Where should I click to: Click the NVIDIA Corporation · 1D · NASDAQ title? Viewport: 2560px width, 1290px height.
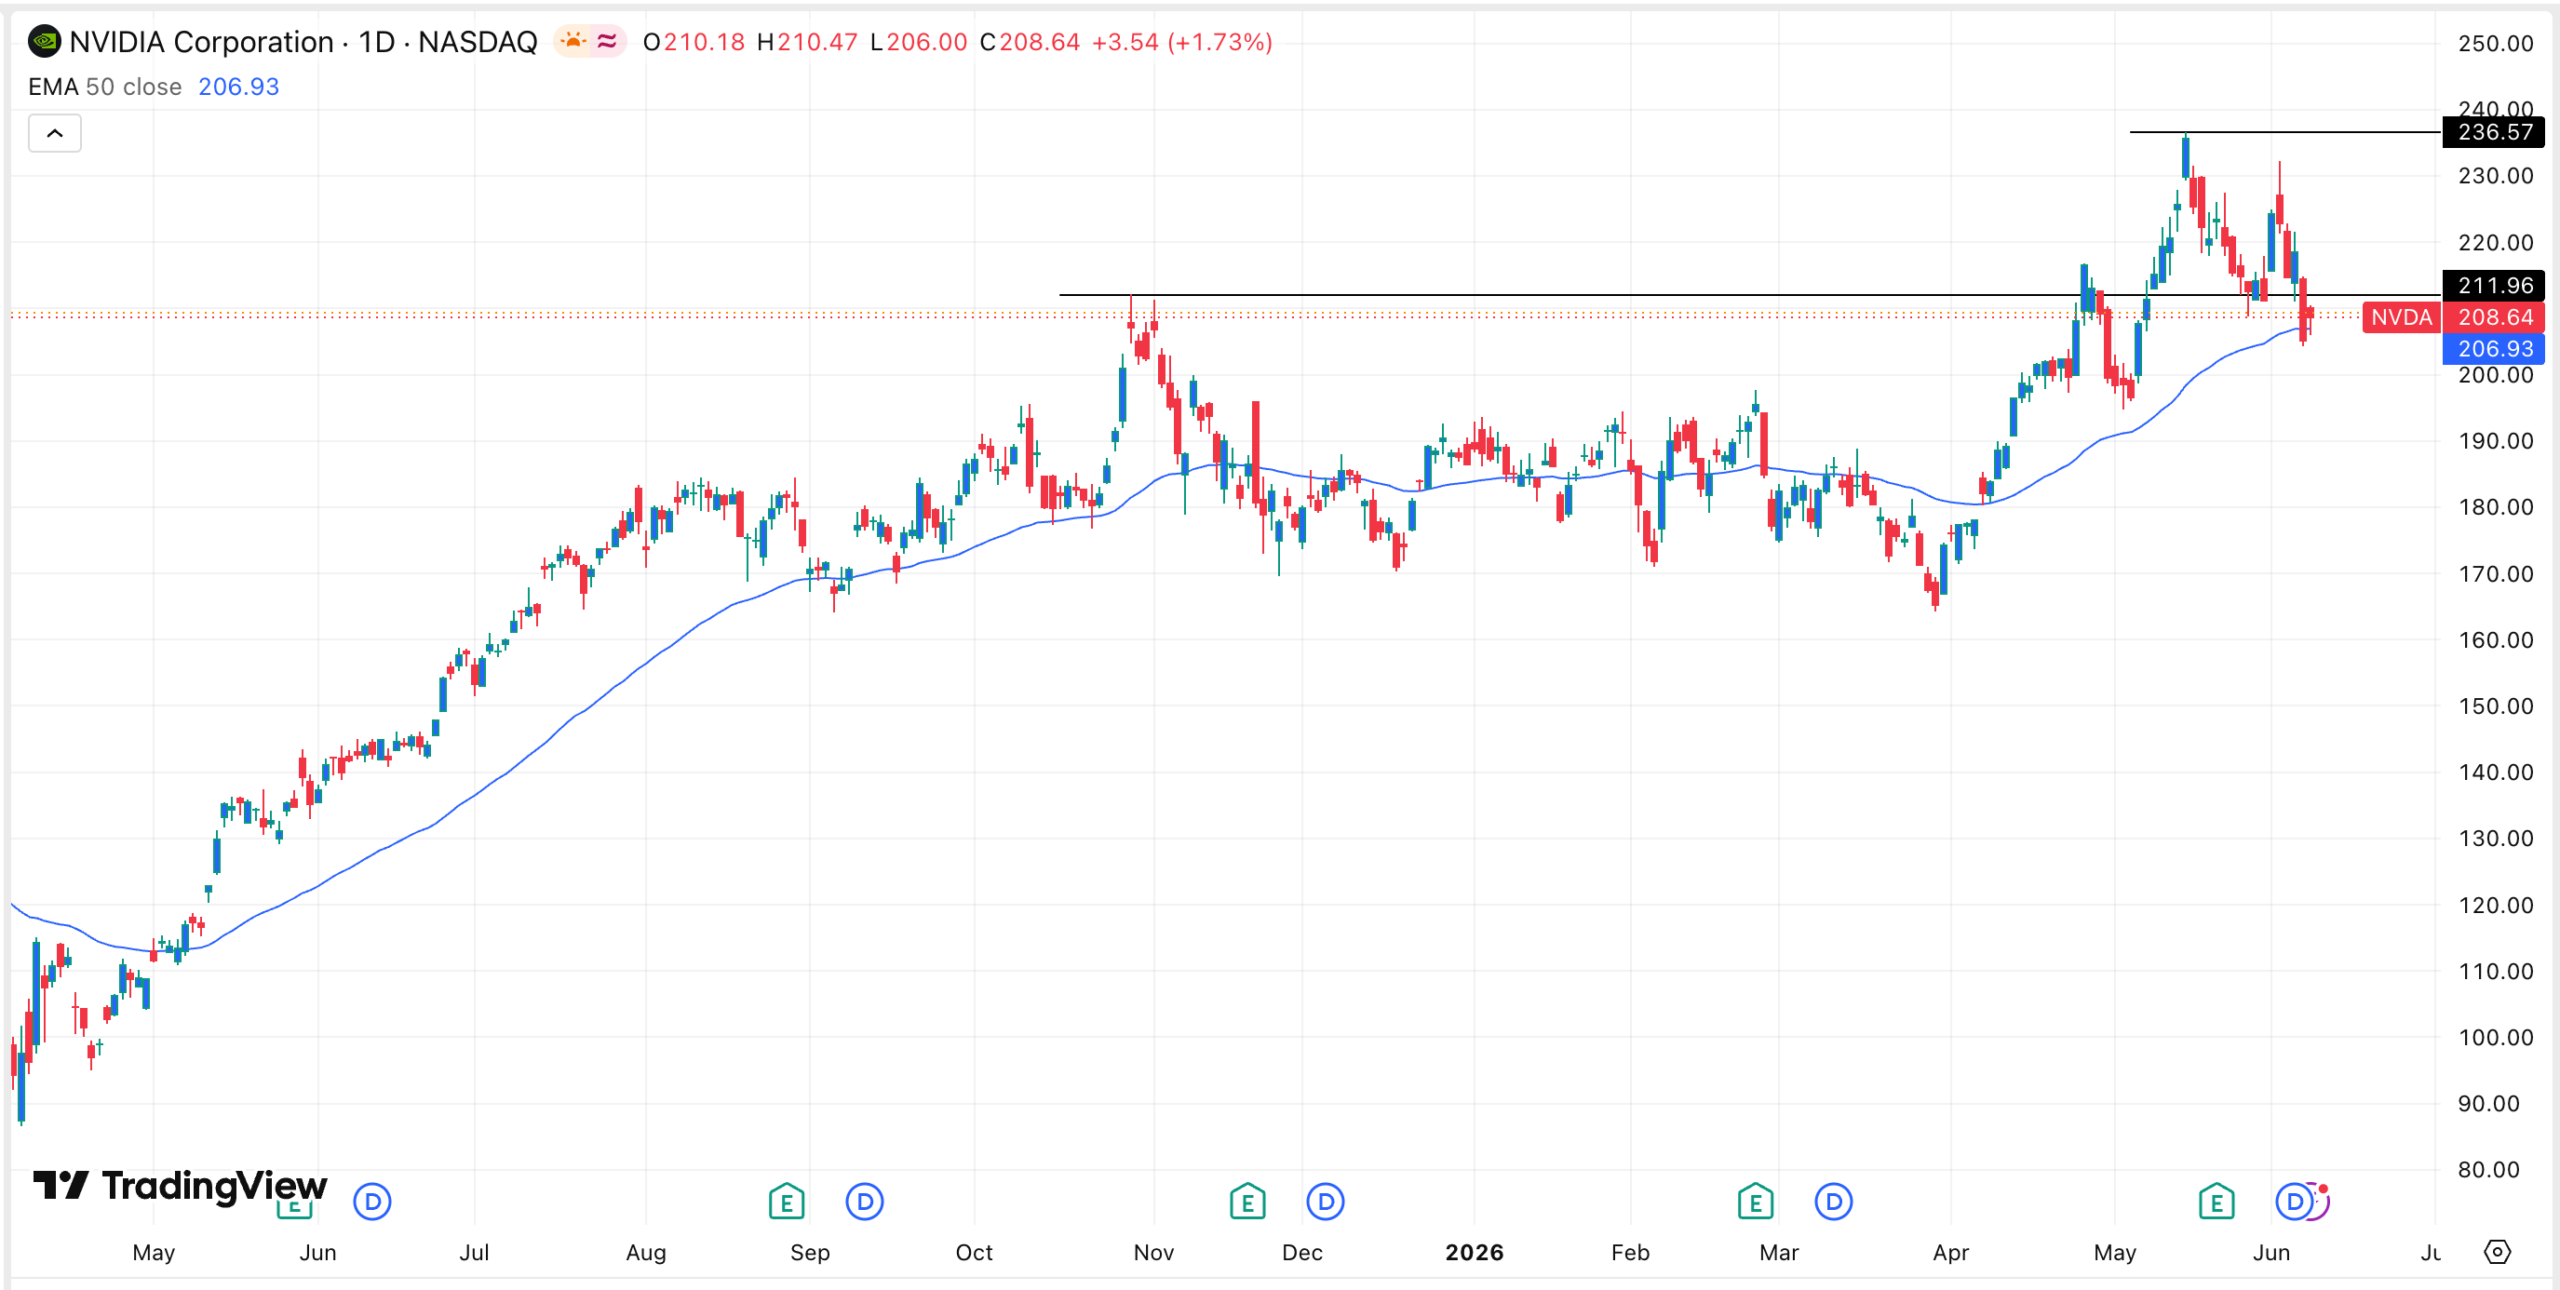click(303, 42)
